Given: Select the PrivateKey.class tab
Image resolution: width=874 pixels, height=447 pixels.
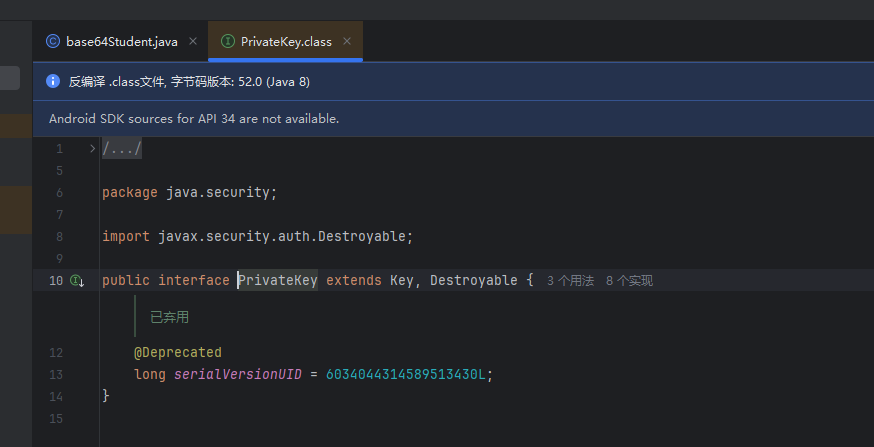Looking at the screenshot, I should click(x=286, y=42).
